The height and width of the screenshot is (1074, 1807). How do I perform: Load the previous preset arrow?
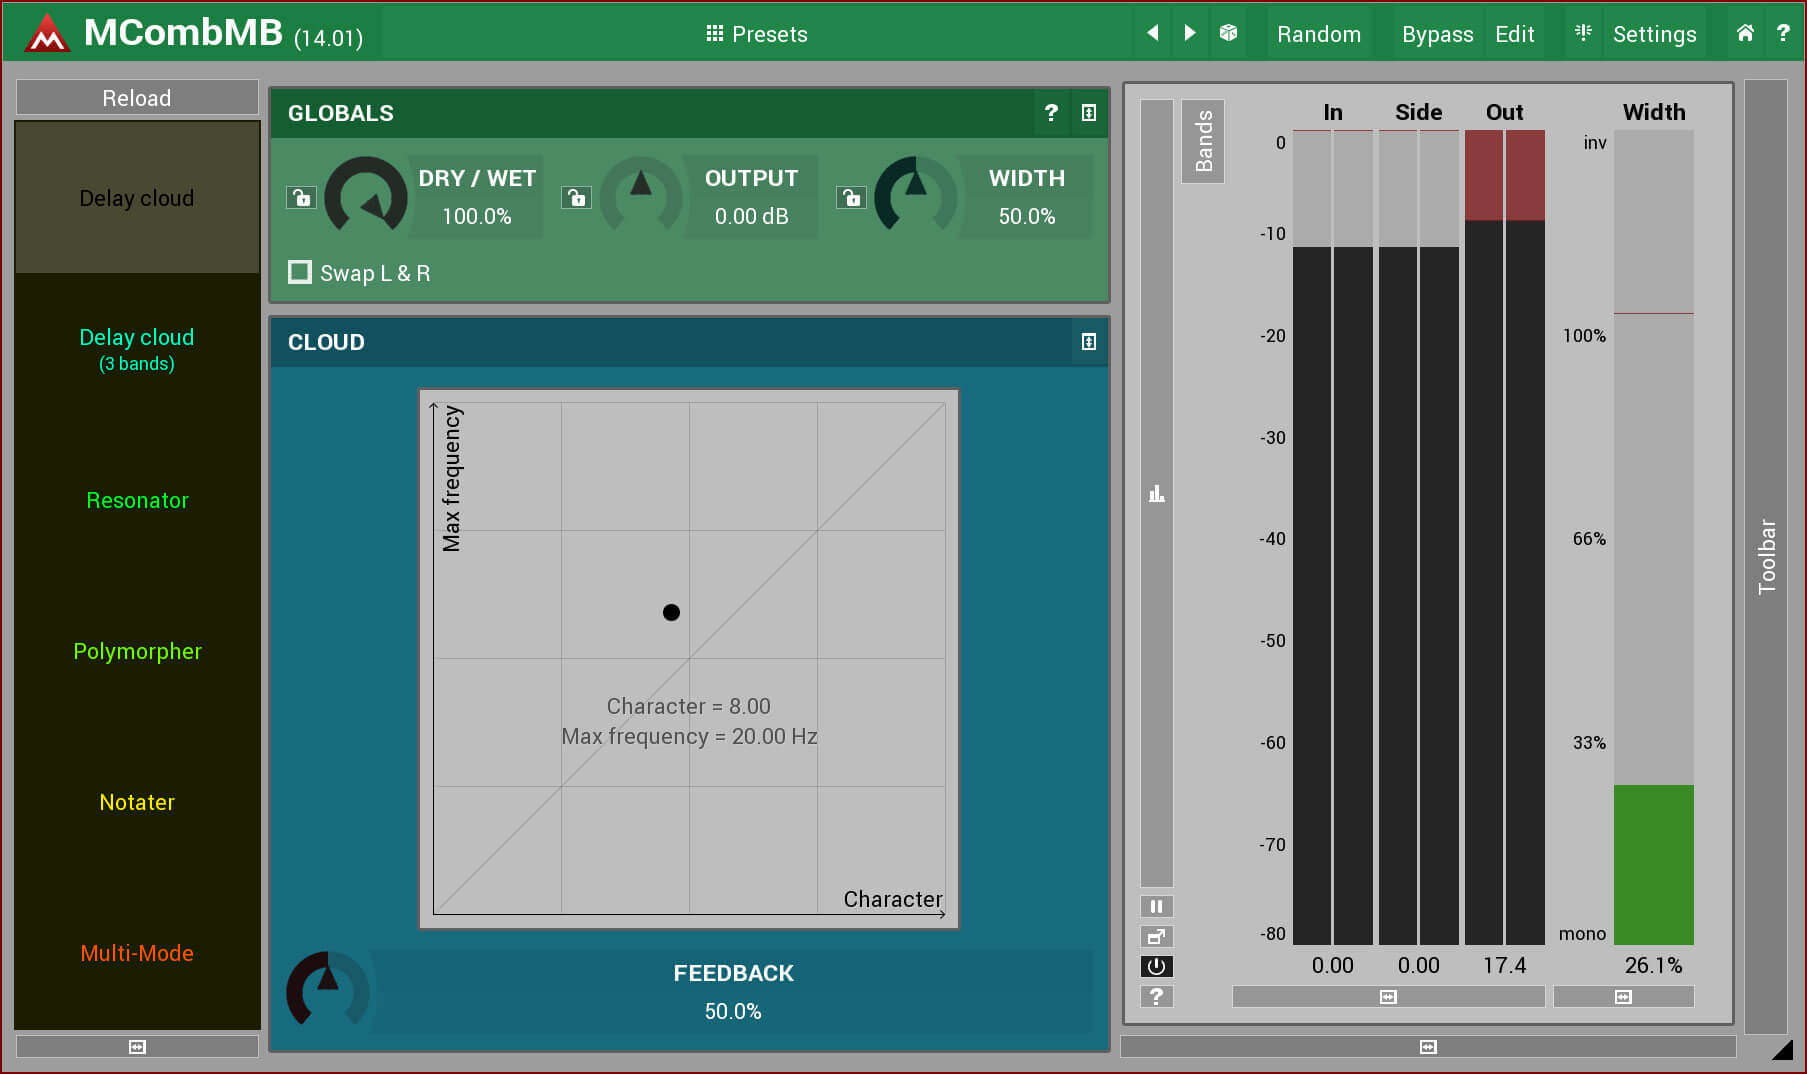[x=1152, y=33]
